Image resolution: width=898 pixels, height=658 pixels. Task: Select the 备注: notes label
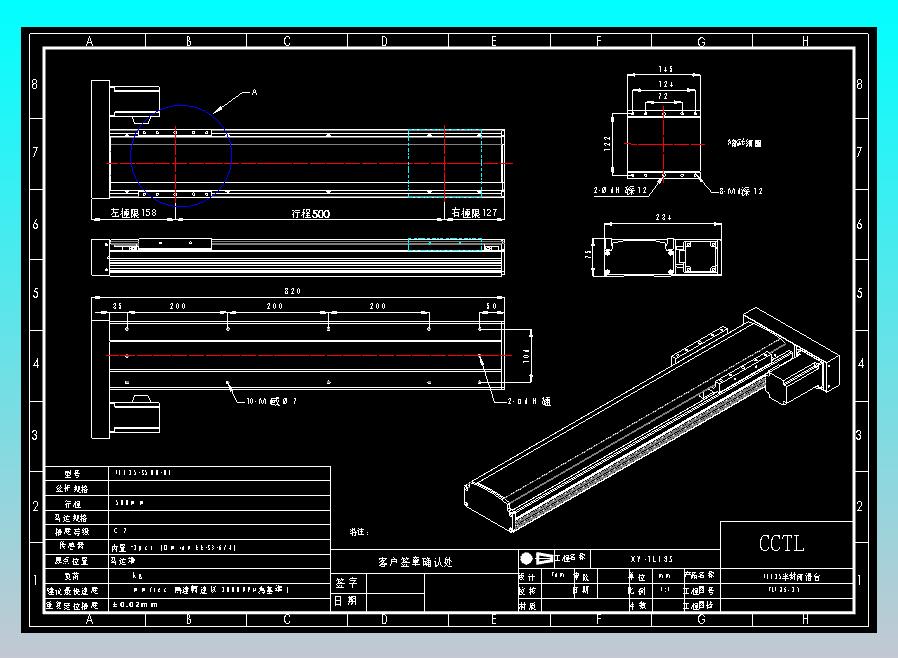pos(359,532)
